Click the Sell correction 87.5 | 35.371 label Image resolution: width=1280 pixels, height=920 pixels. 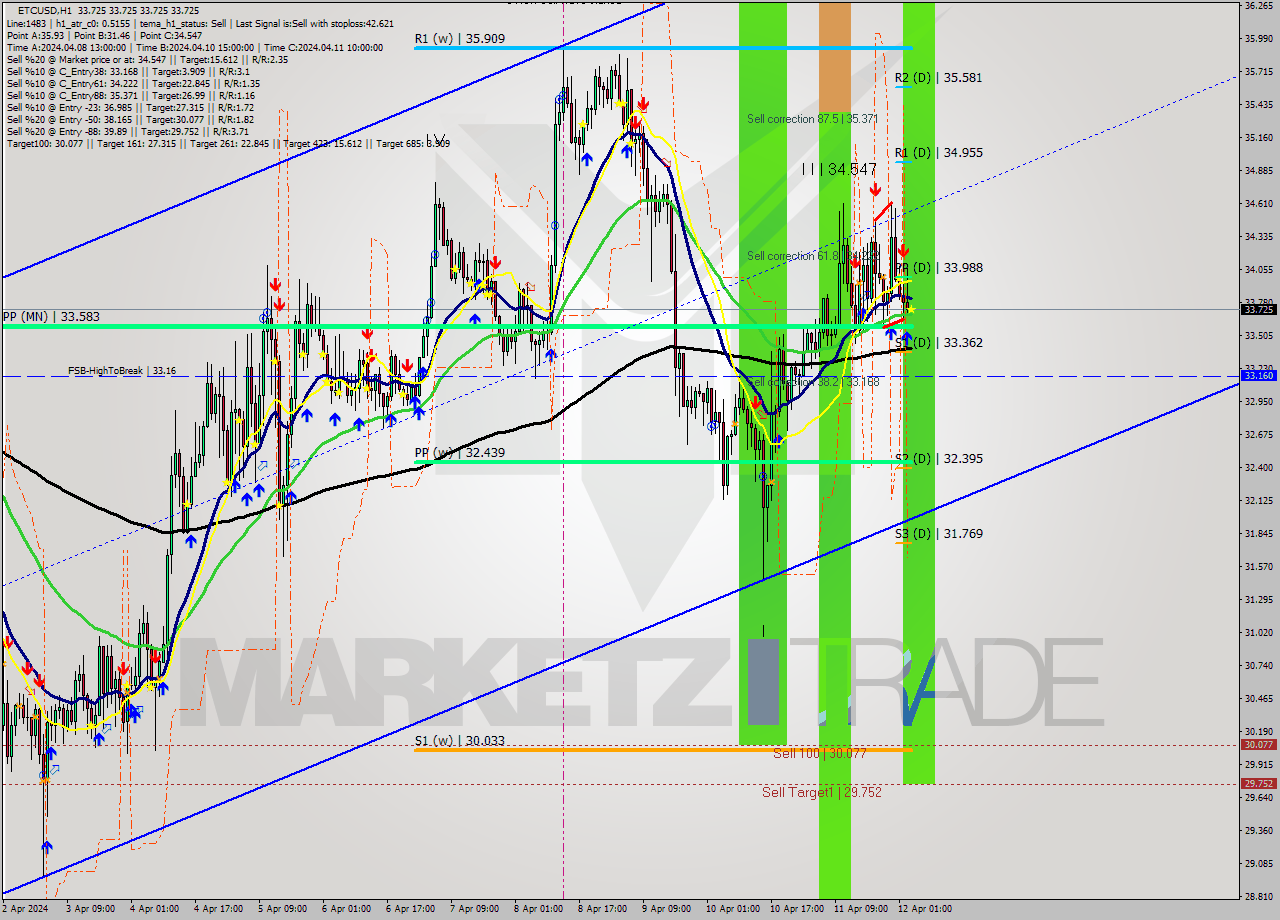tap(812, 119)
